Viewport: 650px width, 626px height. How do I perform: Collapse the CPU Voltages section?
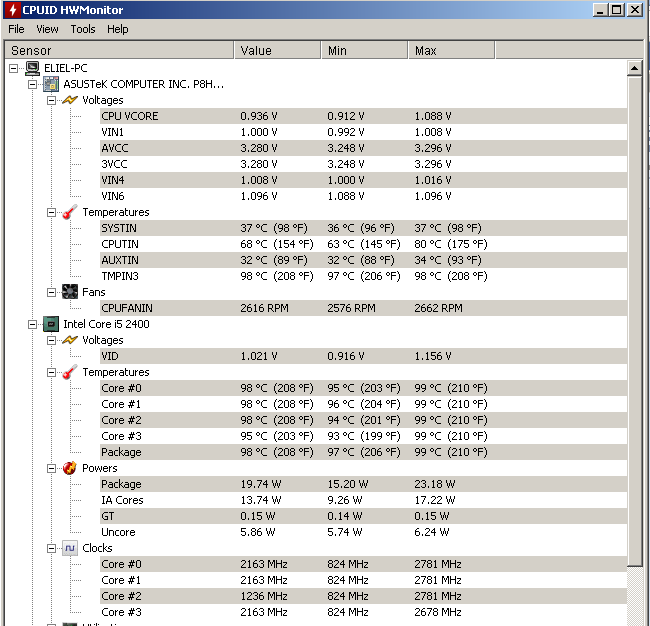pyautogui.click(x=51, y=340)
